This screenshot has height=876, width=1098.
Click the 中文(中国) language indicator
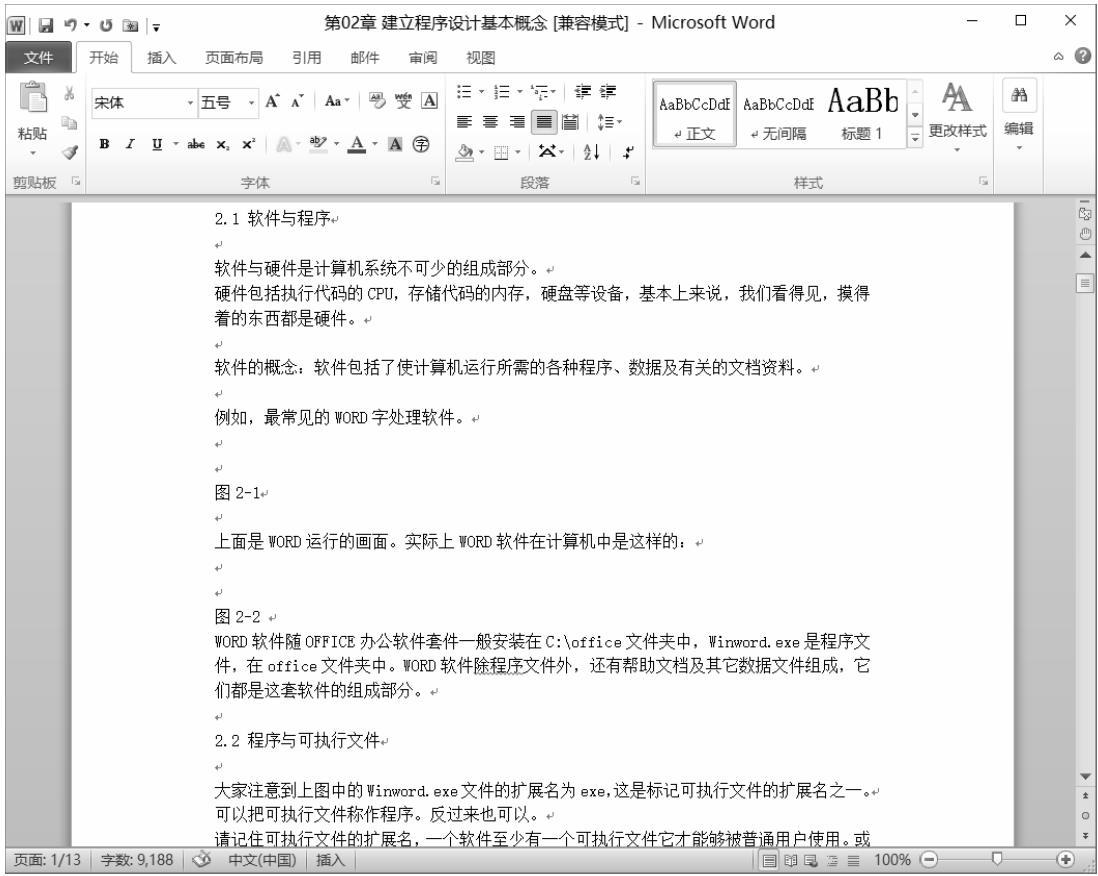[x=263, y=860]
